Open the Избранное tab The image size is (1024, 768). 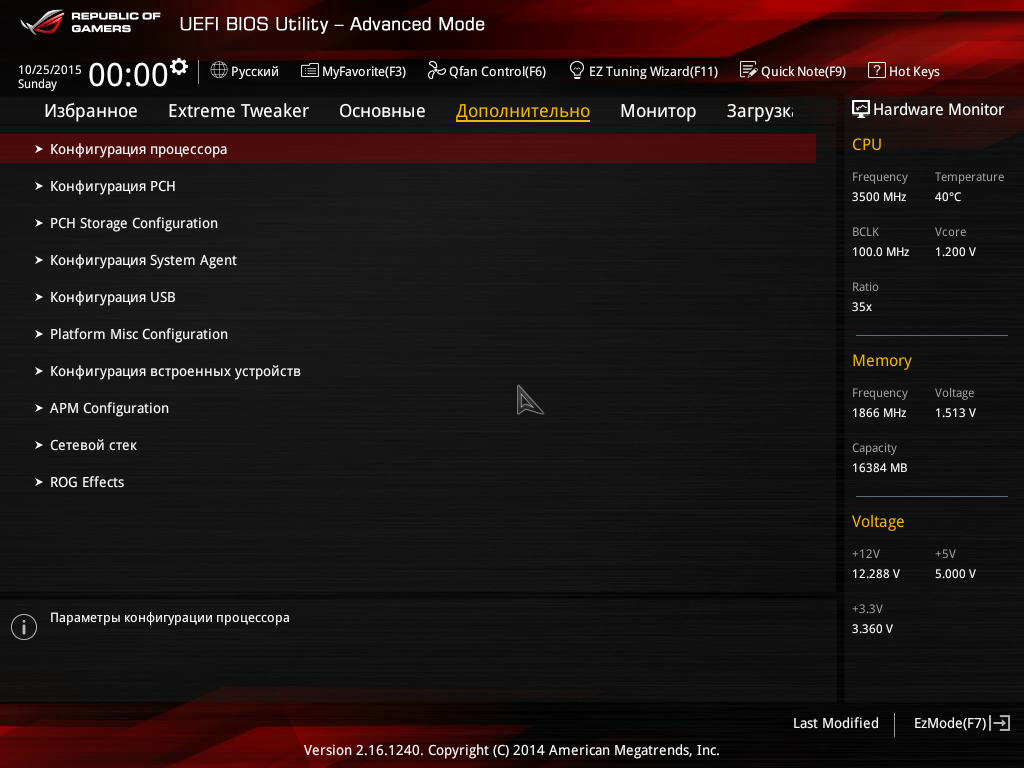point(91,111)
